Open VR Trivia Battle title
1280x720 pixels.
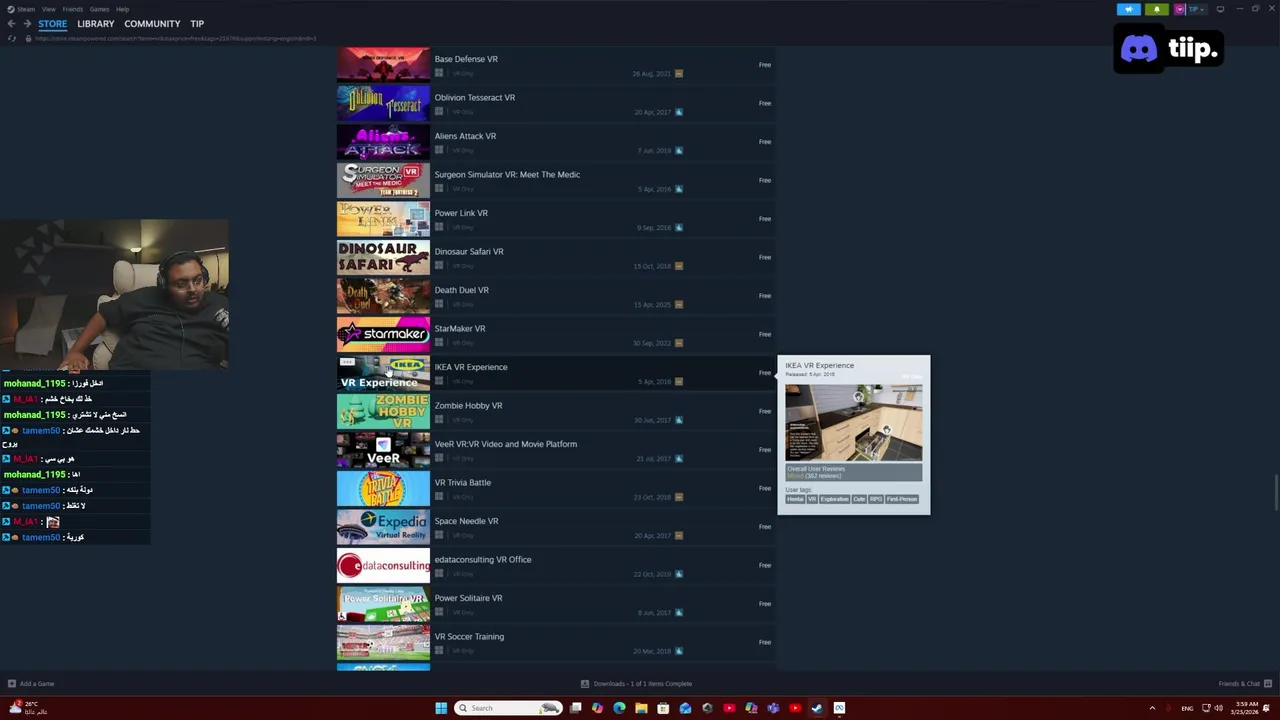pos(463,483)
